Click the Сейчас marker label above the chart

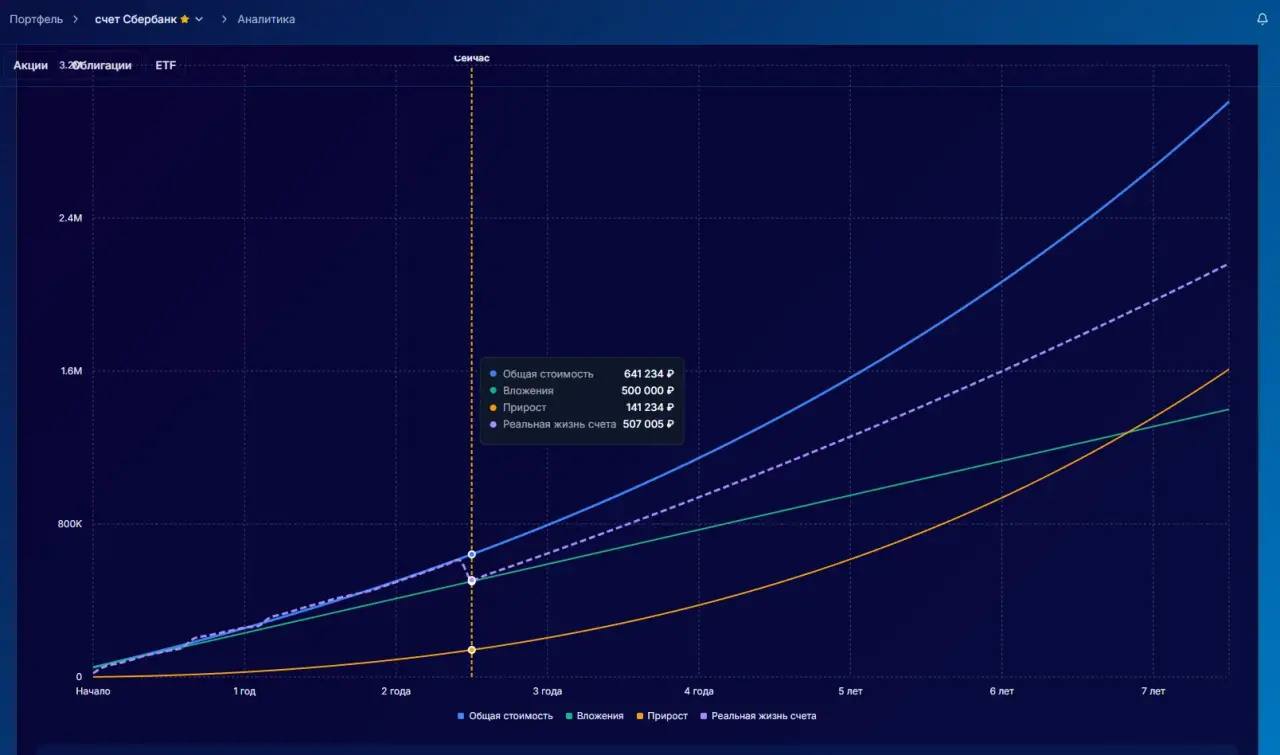click(472, 58)
